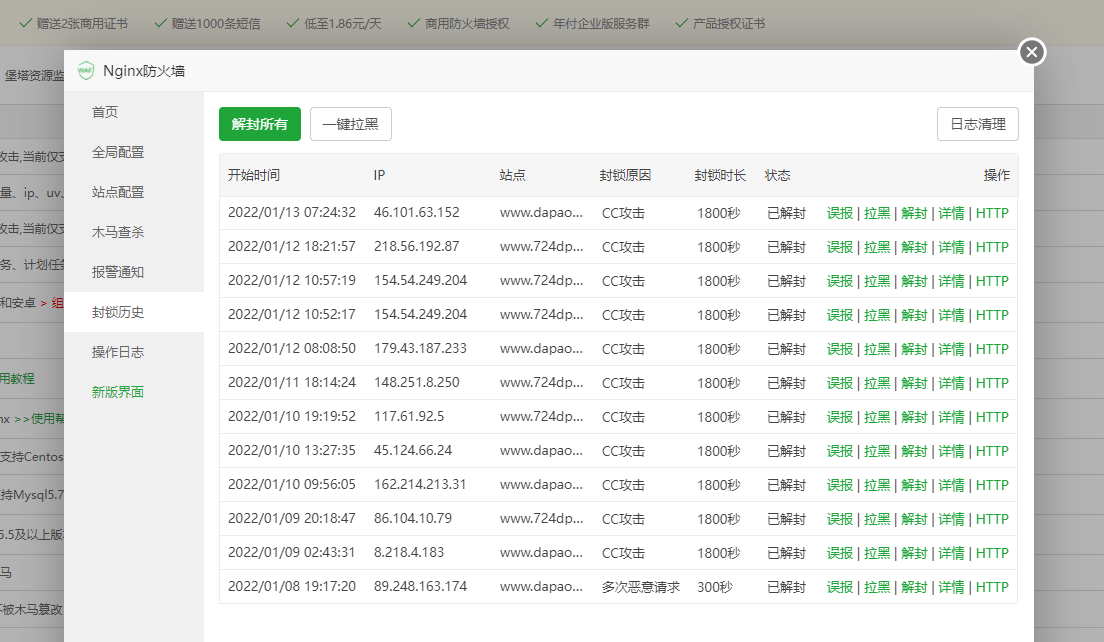Click 误报 for IP 218.56.192.87
The width and height of the screenshot is (1104, 642).
[x=839, y=247]
